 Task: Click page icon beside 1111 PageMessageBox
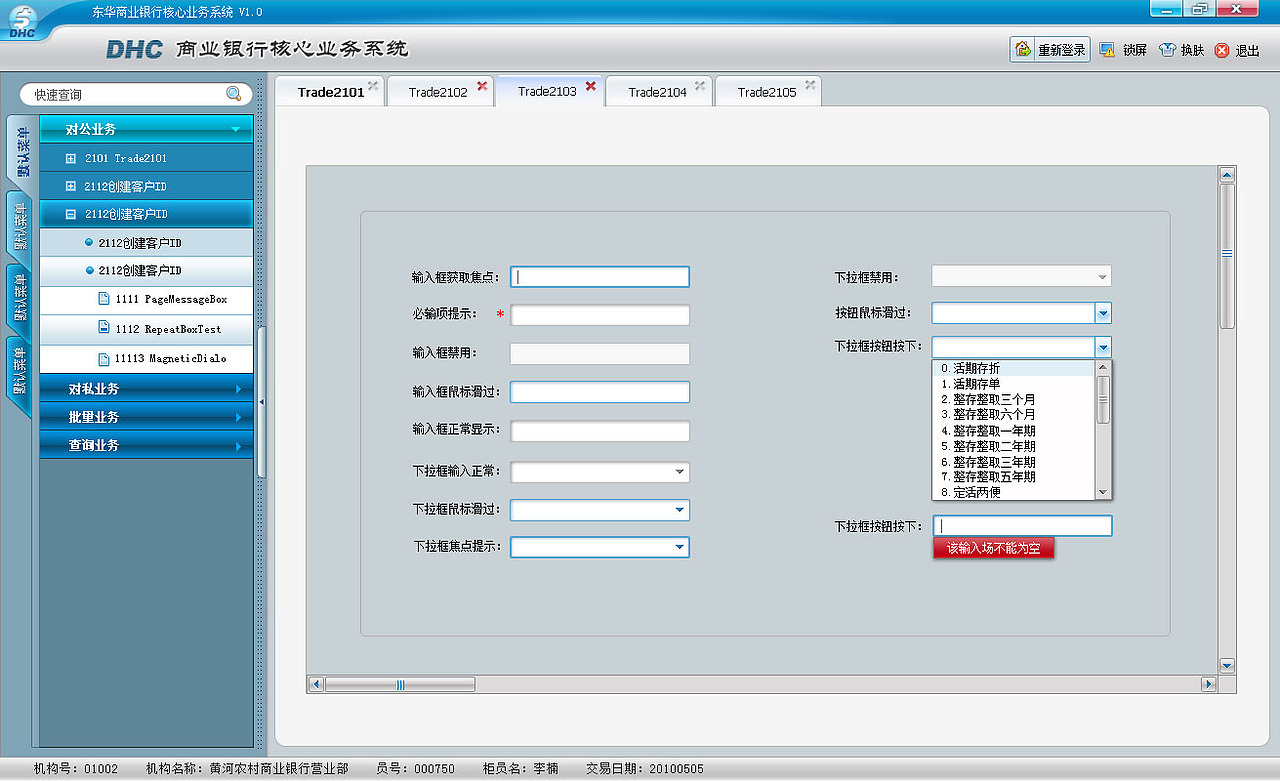click(104, 299)
